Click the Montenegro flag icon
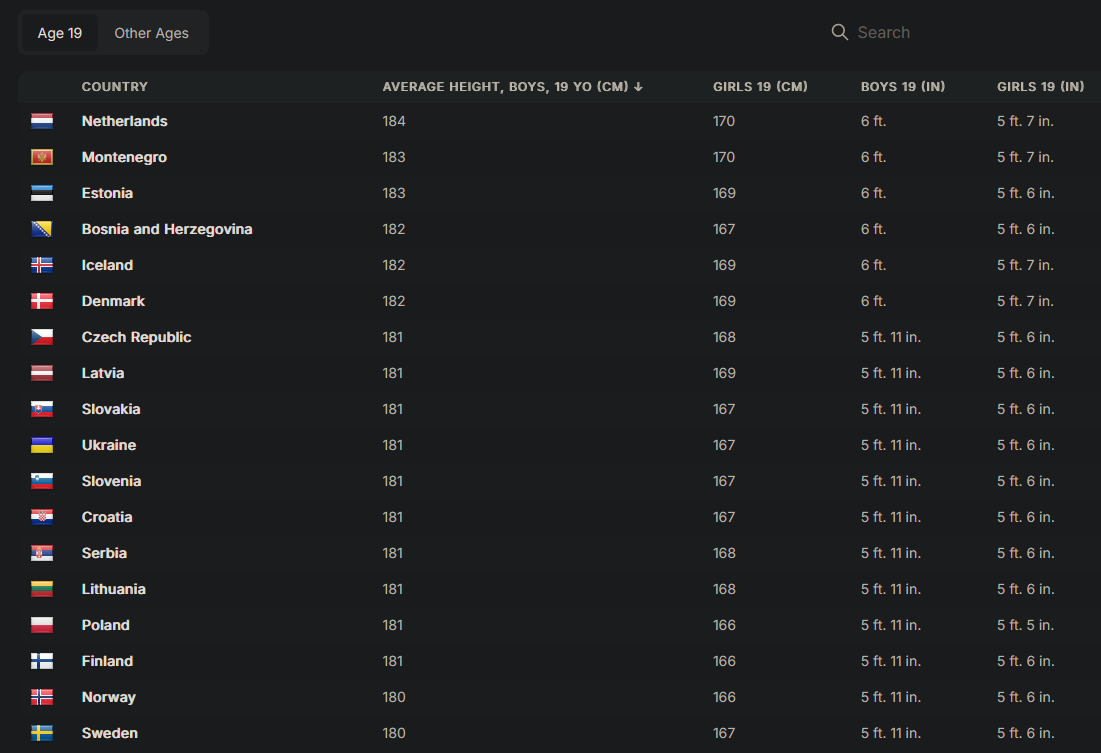The image size is (1101, 753). [x=42, y=157]
